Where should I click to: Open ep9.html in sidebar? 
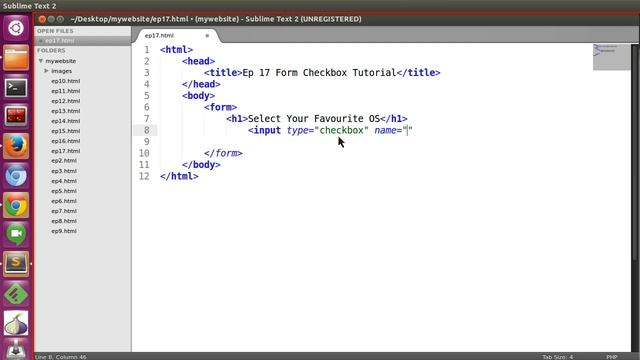(64, 231)
